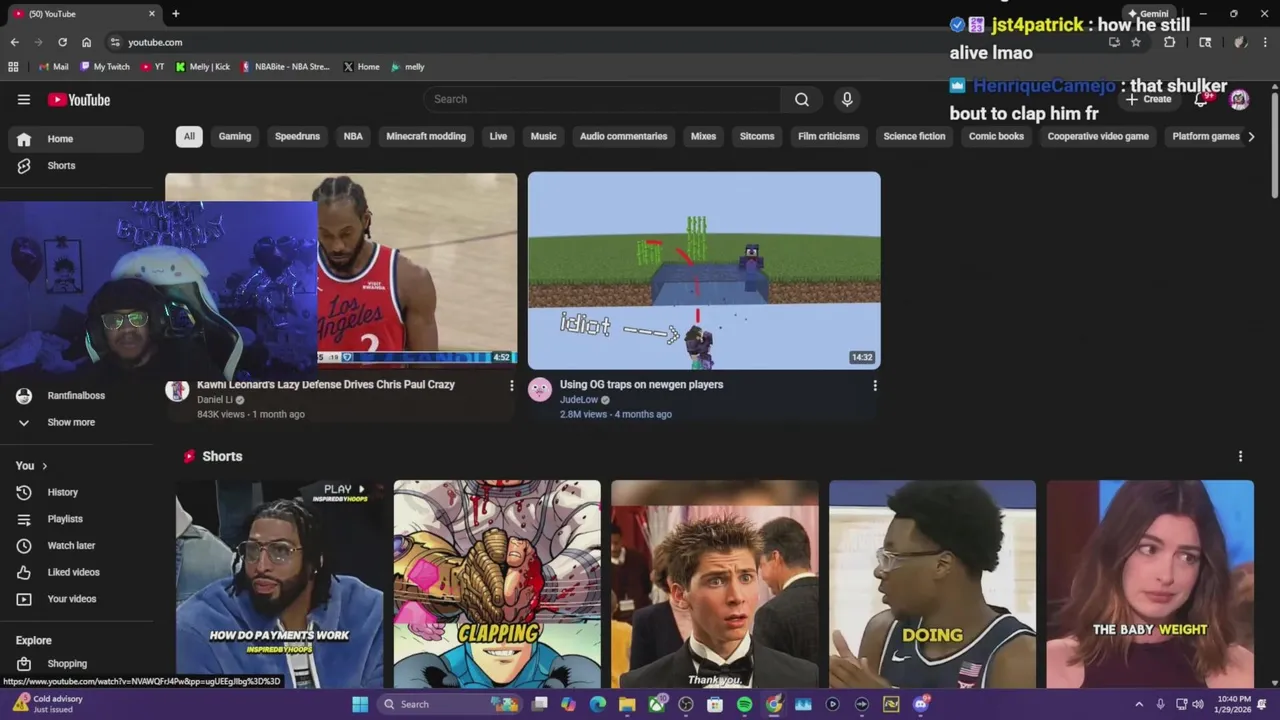
Task: Open the CLAPPING Shorts thumbnail
Action: pyautogui.click(x=497, y=584)
